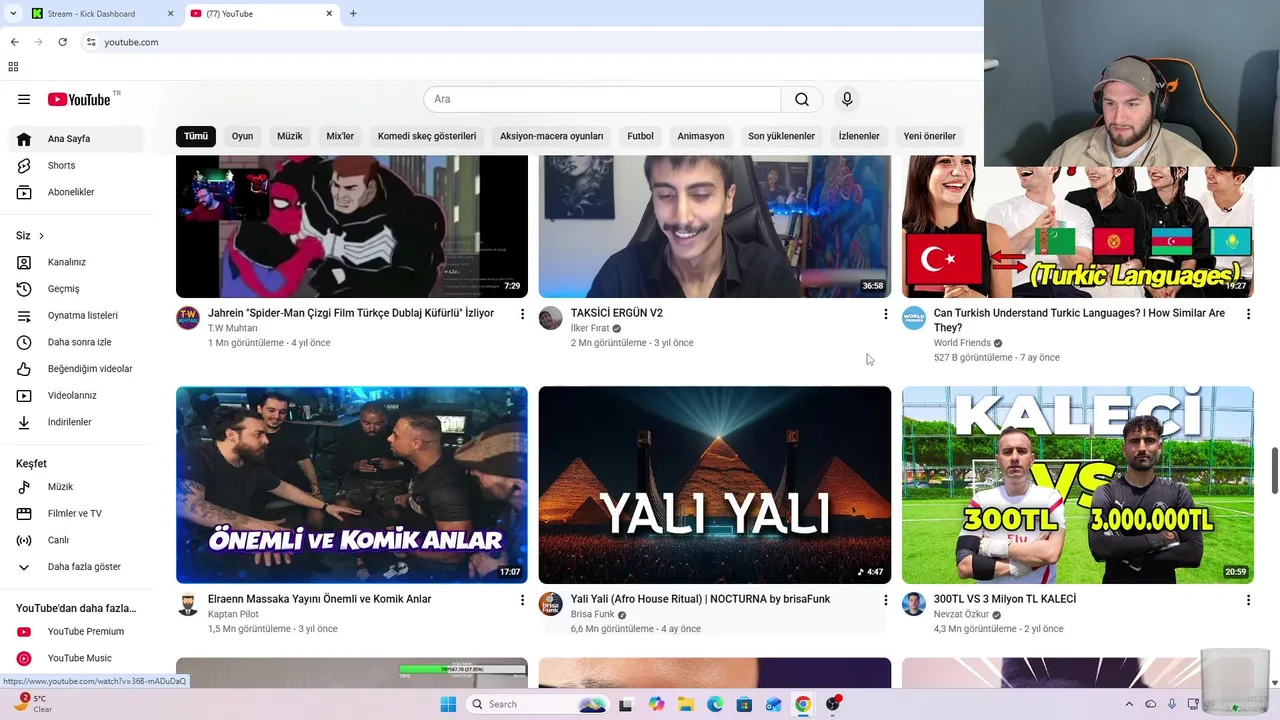Image resolution: width=1280 pixels, height=720 pixels.
Task: Select the İzlenenler filter chip
Action: 859,136
